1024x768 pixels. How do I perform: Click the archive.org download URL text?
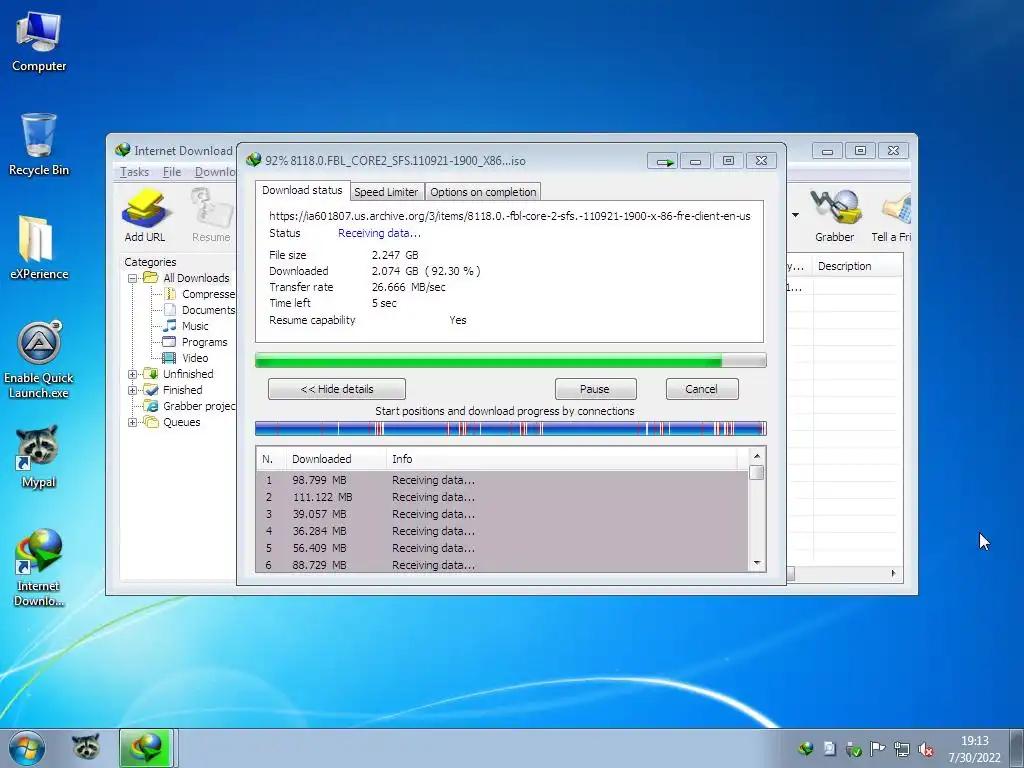tap(509, 216)
